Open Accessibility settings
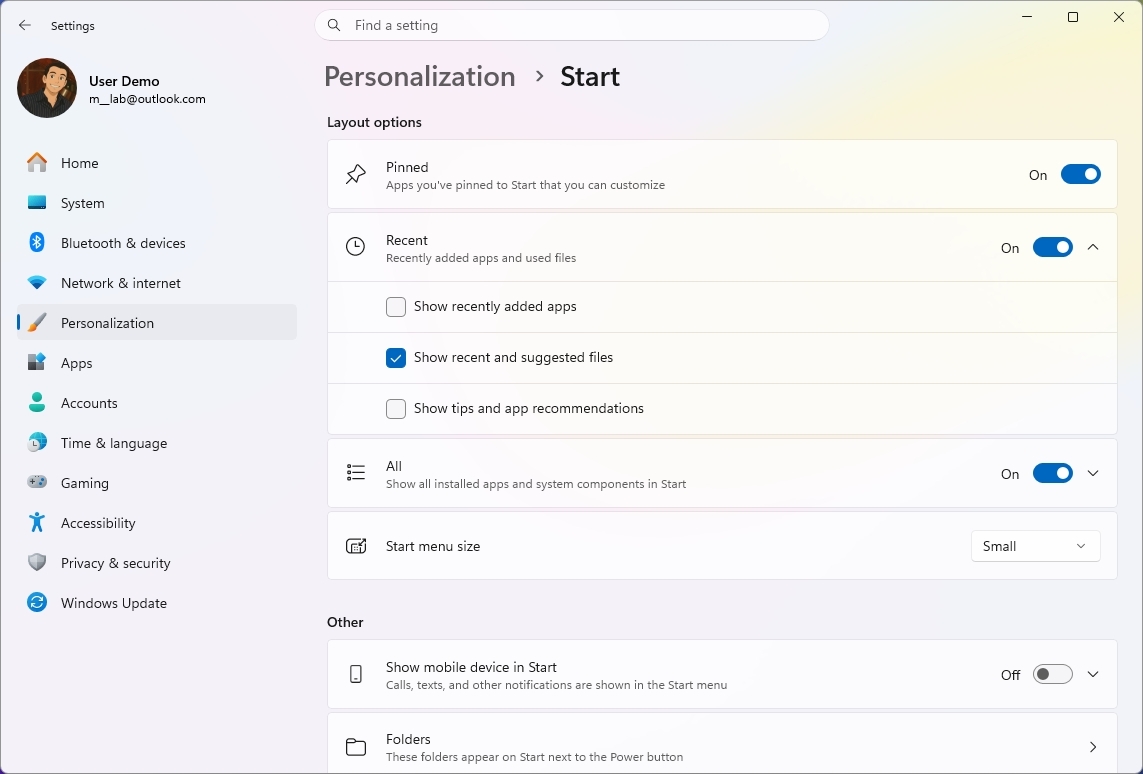Screen dimensions: 1143x774 pos(157,523)
